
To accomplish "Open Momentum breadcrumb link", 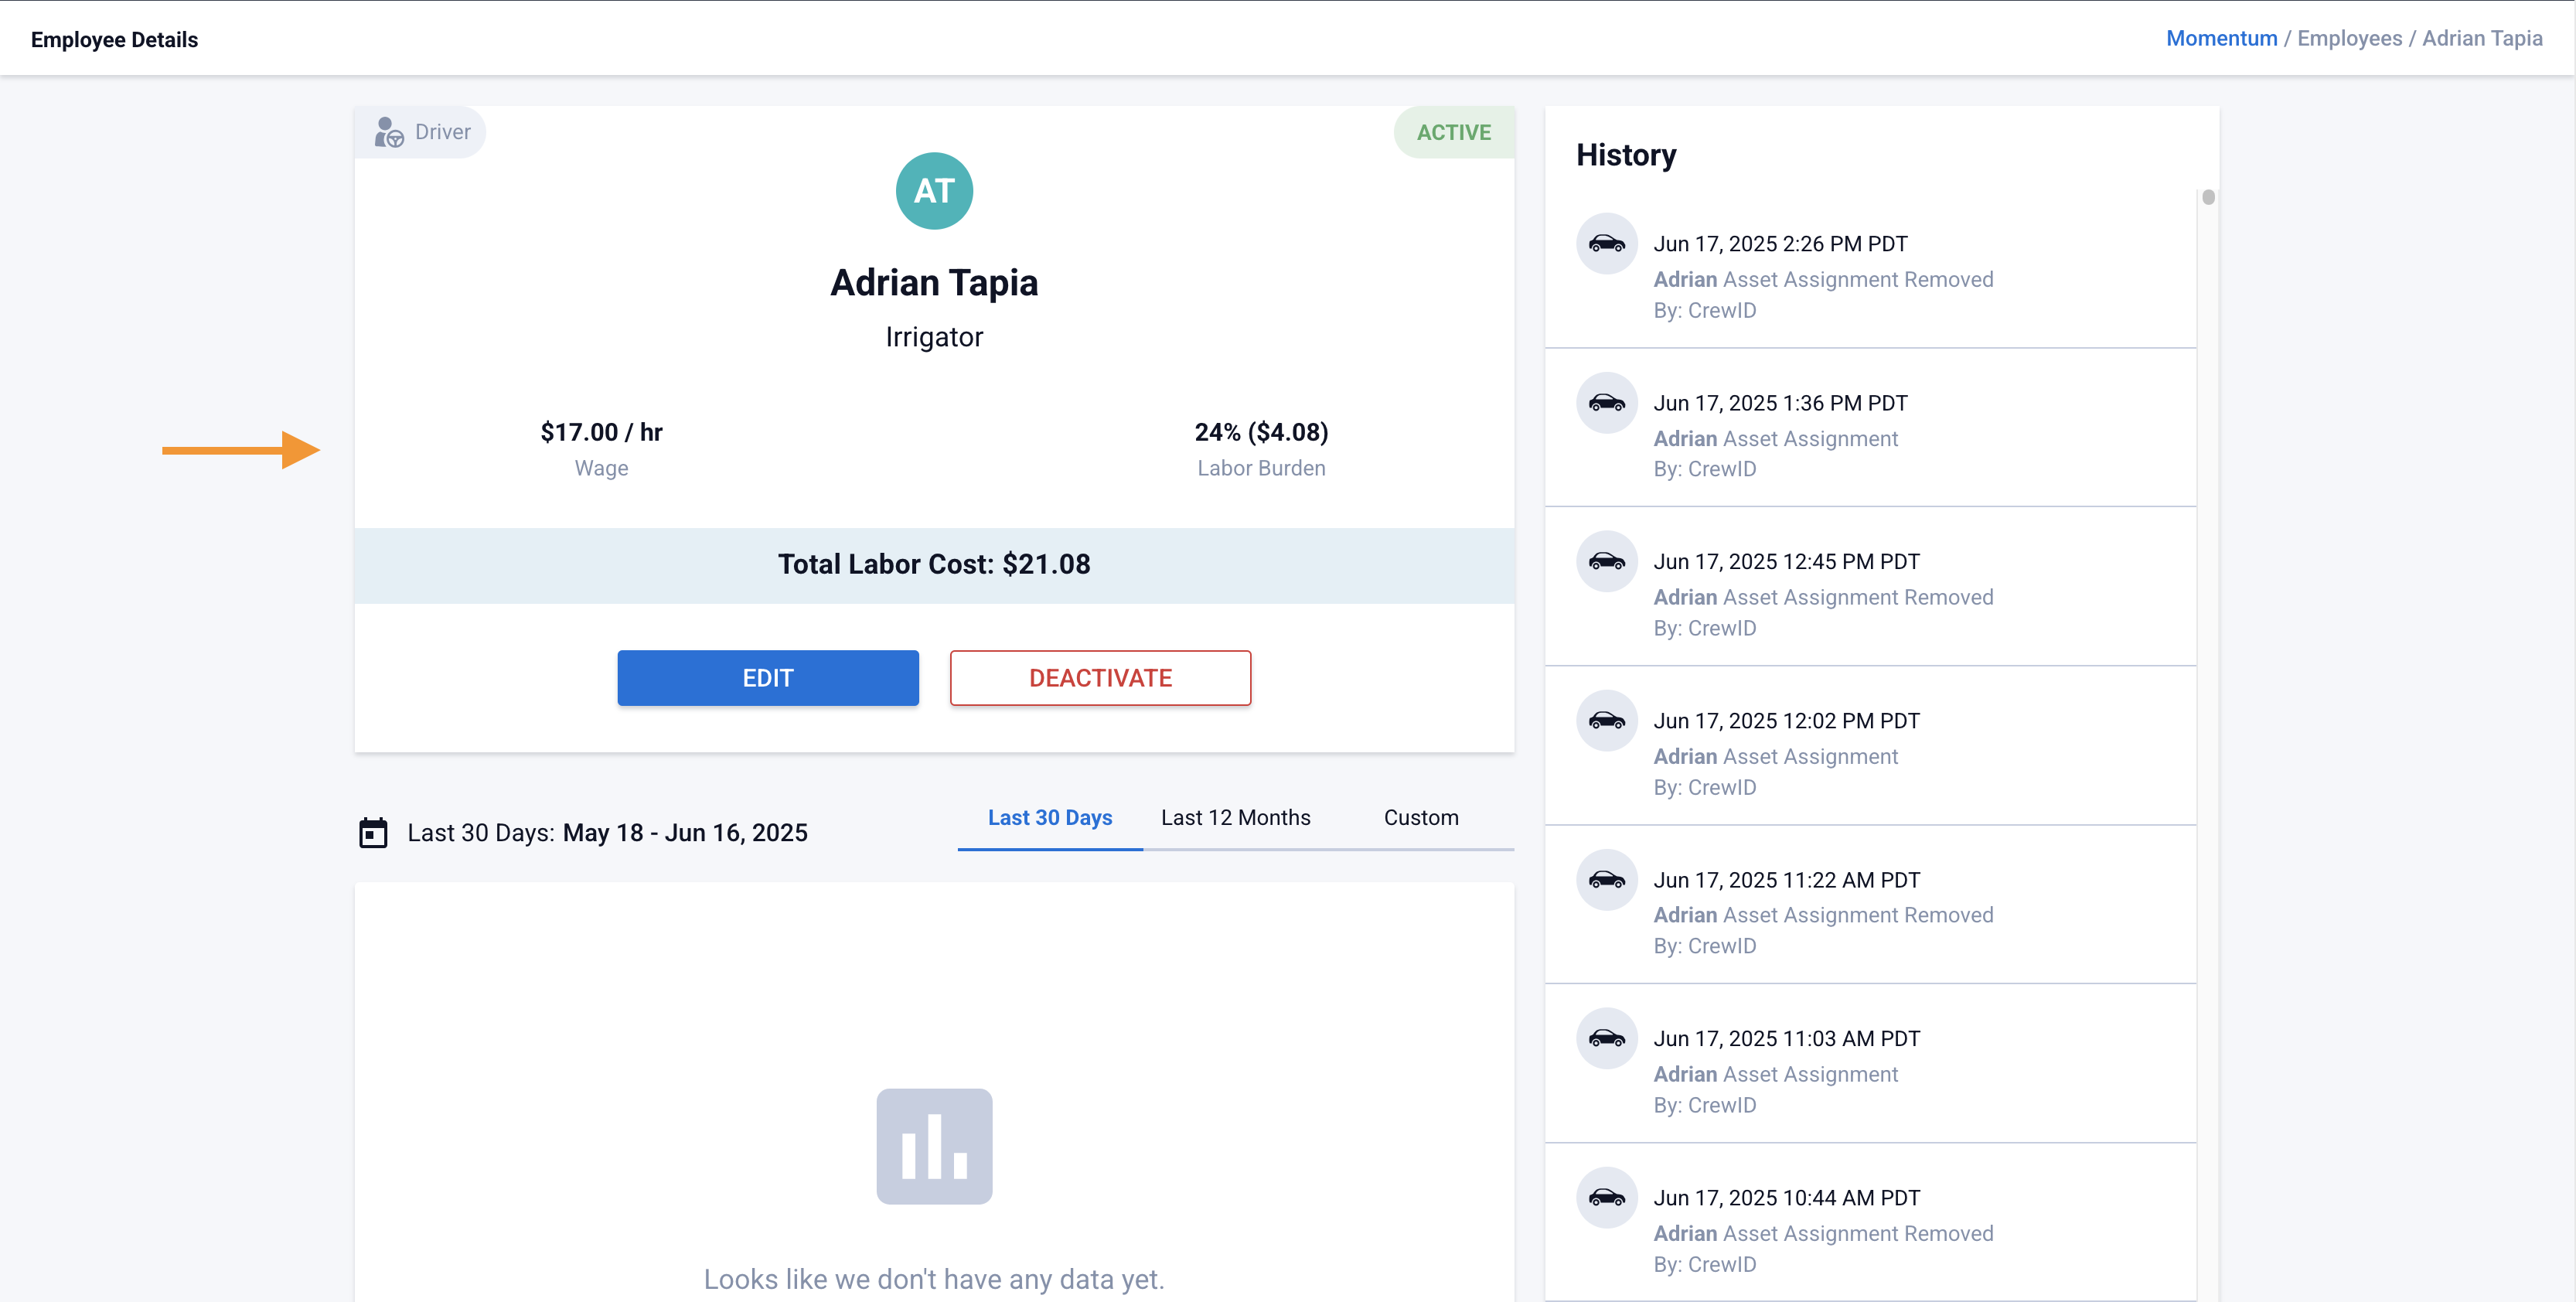I will (x=2220, y=38).
